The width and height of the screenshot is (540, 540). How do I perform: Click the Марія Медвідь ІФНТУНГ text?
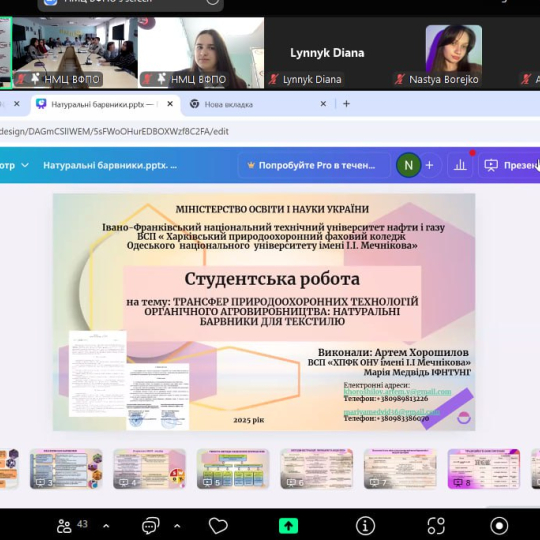[417, 372]
